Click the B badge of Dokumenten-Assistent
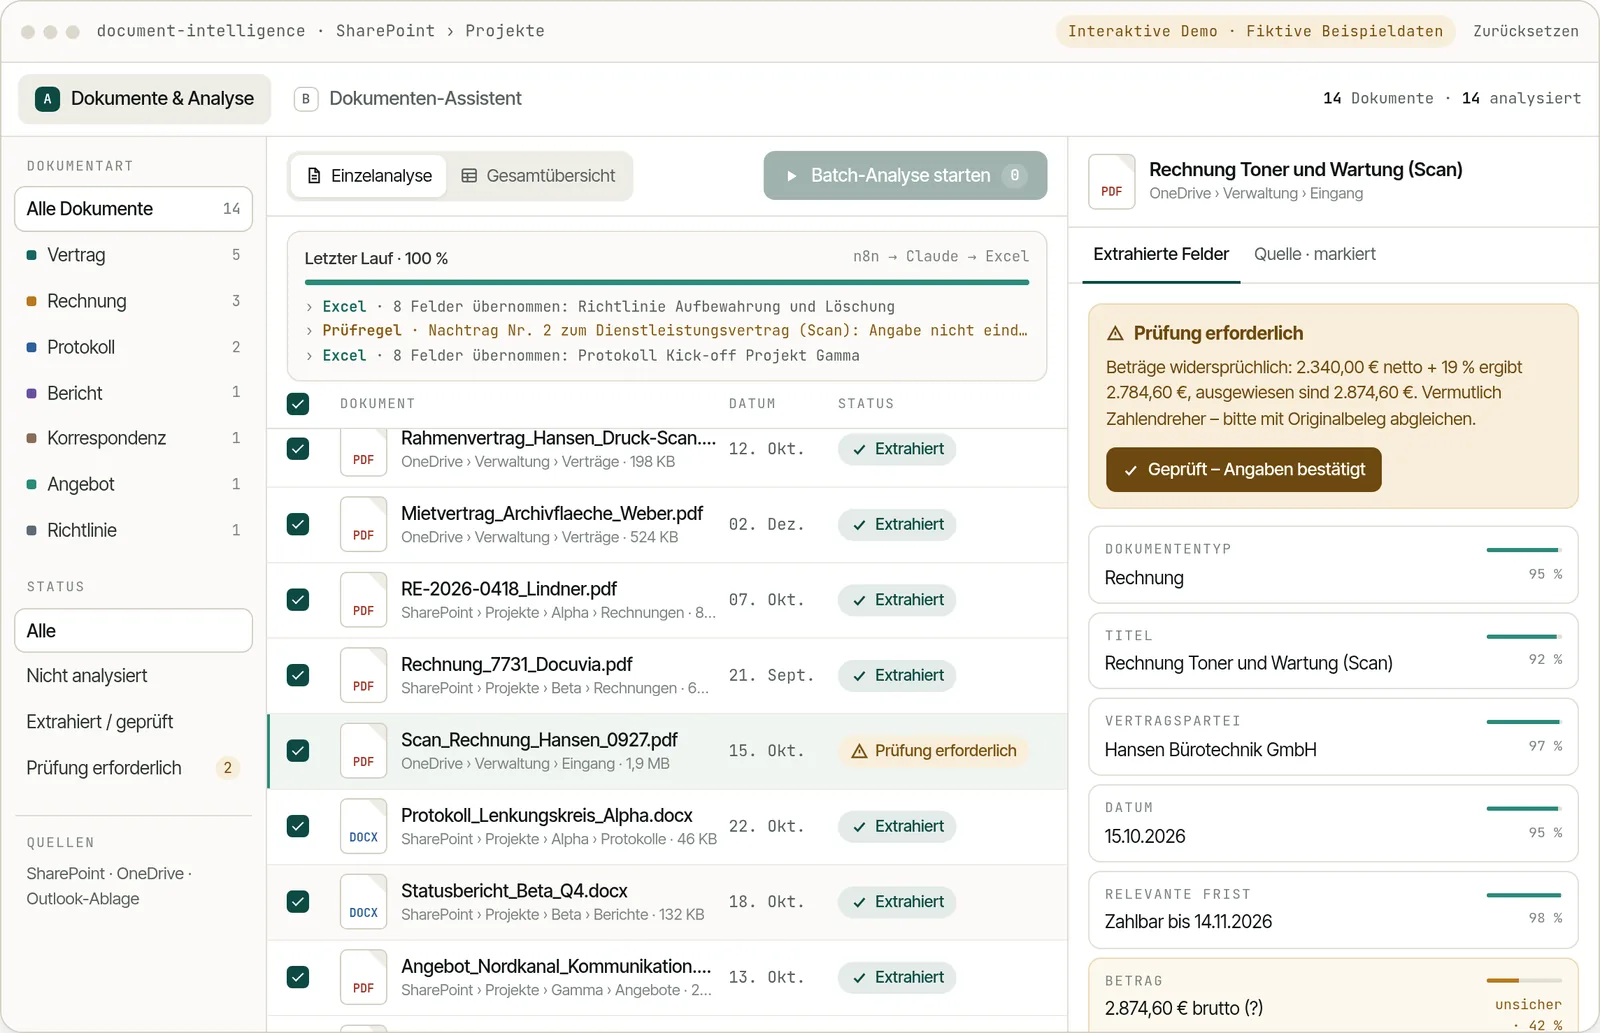 click(306, 99)
